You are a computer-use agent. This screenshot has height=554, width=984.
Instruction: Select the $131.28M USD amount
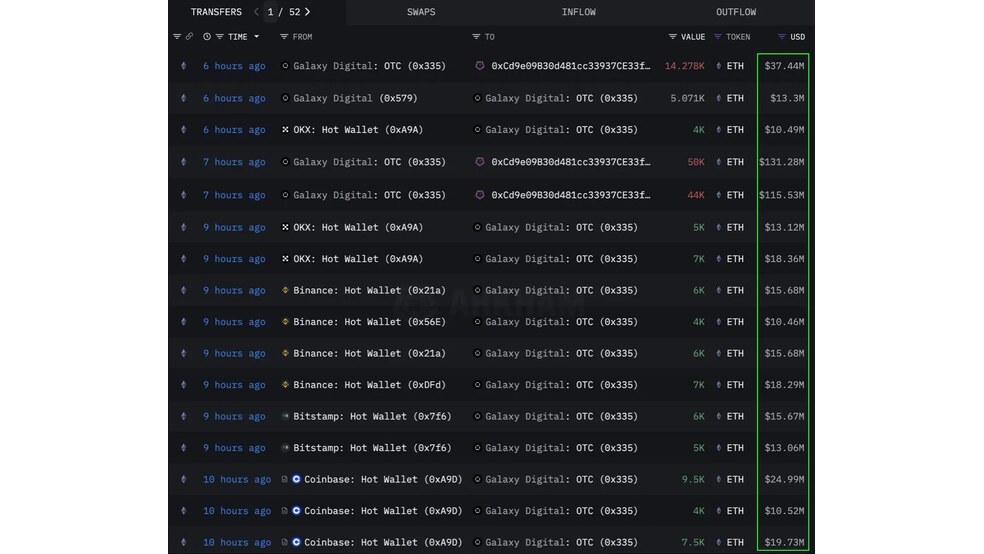(782, 162)
